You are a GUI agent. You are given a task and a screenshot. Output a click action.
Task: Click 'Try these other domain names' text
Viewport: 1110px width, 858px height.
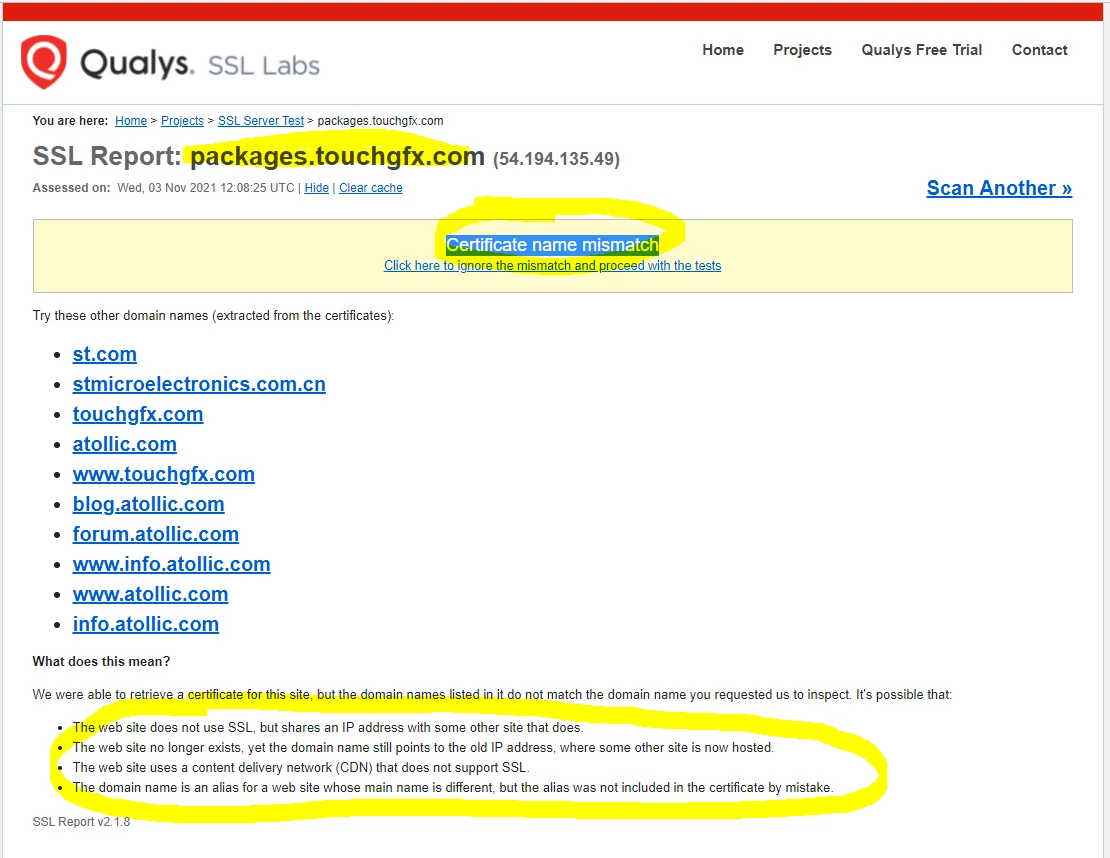[213, 315]
